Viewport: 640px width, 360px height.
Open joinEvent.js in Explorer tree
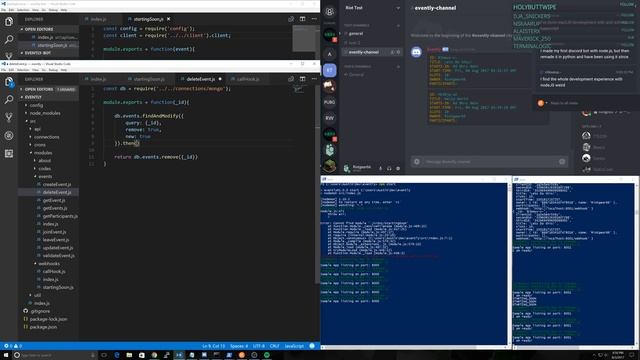[x=54, y=232]
